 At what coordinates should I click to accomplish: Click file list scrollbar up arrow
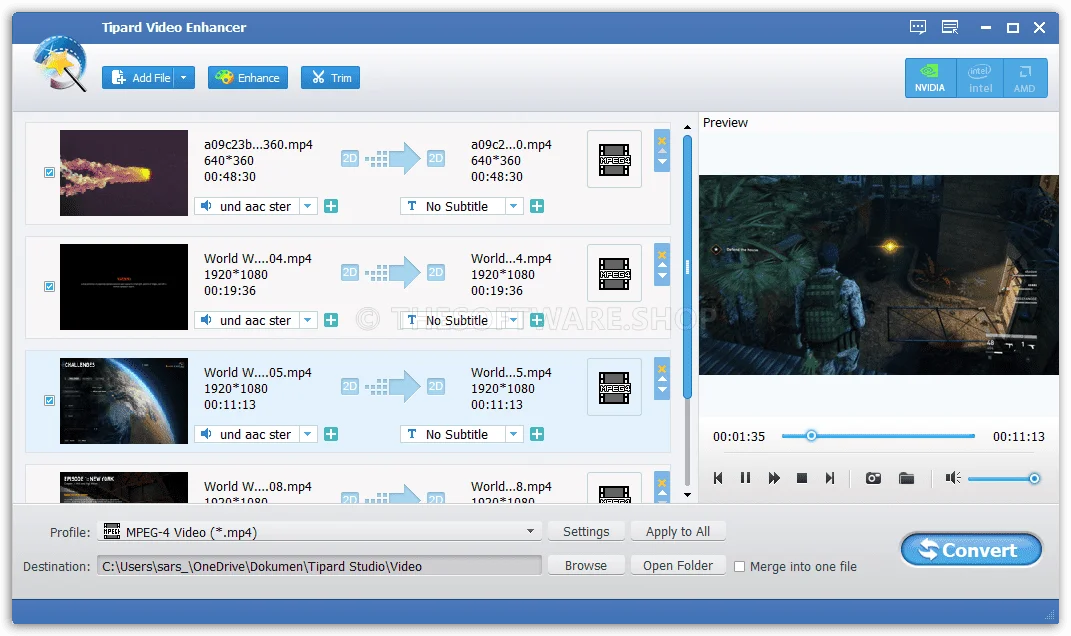point(687,127)
